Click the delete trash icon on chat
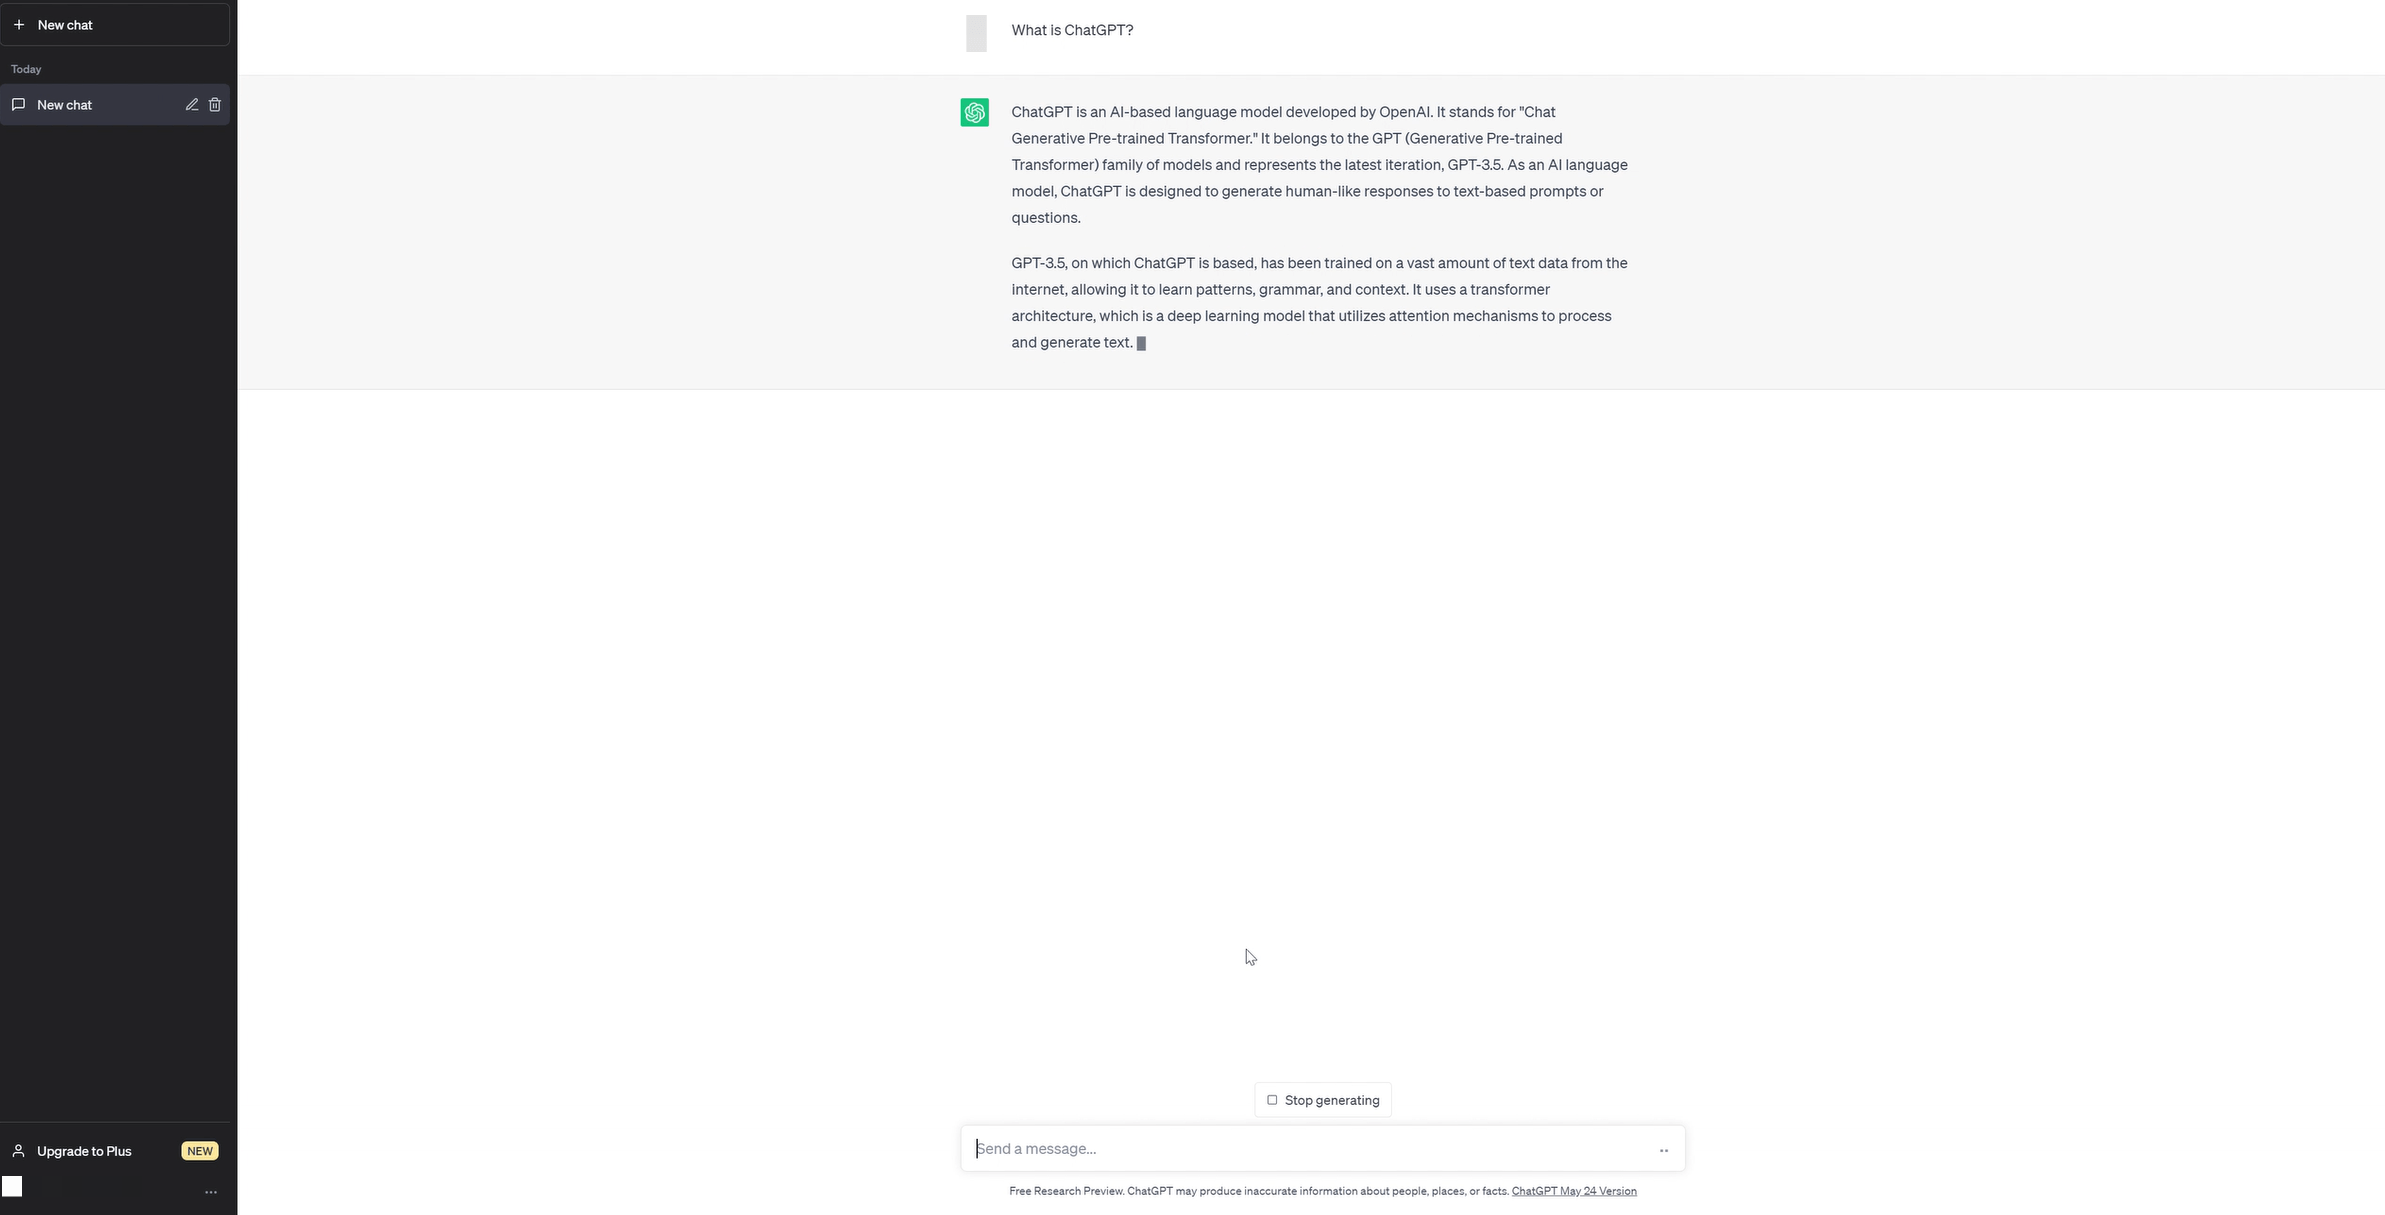 tap(215, 104)
